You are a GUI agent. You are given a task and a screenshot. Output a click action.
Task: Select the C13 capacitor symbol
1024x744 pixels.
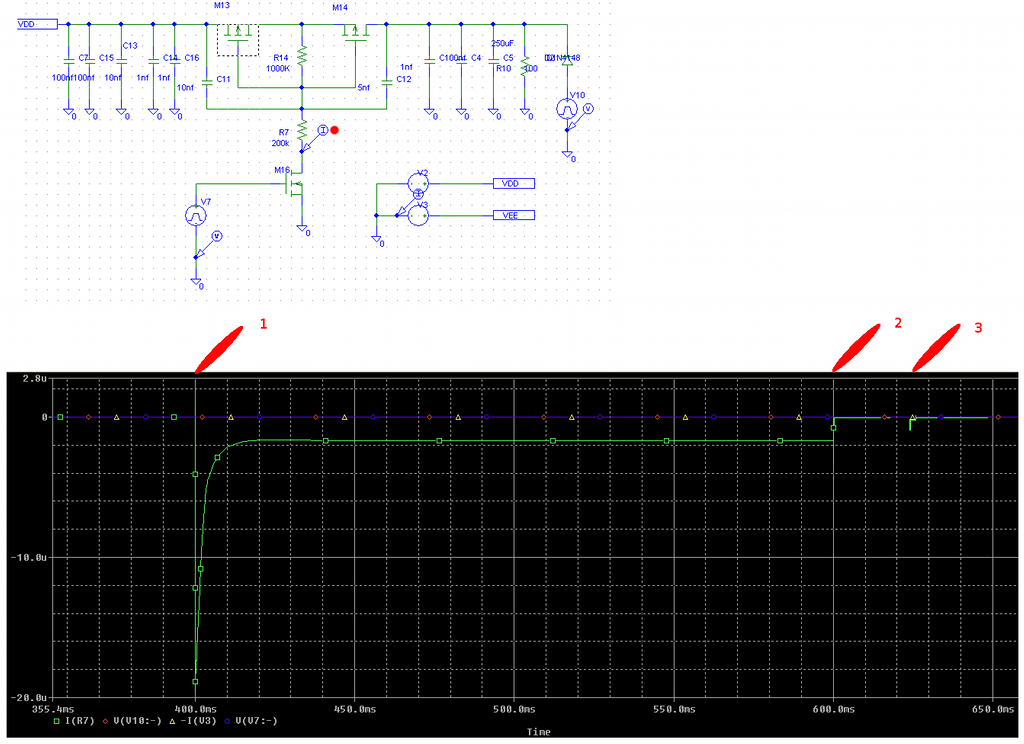[x=121, y=61]
